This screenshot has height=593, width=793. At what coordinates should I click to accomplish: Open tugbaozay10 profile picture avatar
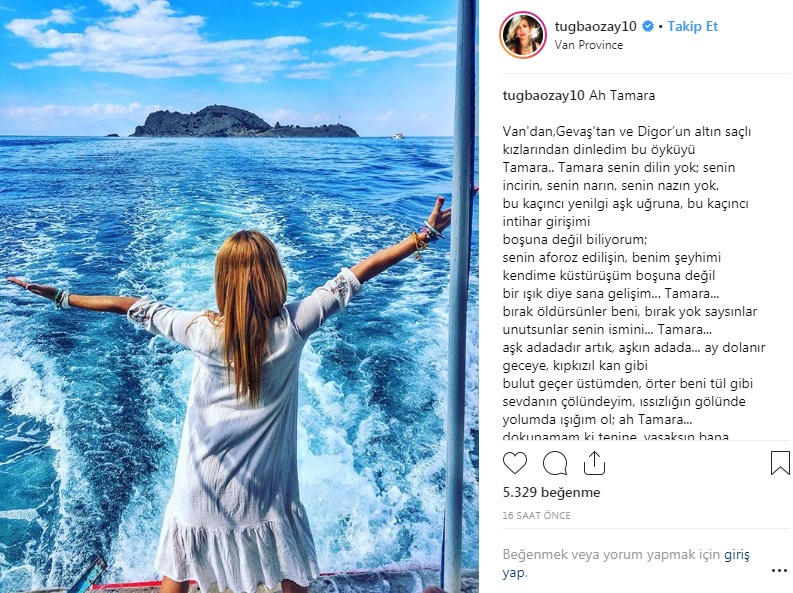click(523, 35)
